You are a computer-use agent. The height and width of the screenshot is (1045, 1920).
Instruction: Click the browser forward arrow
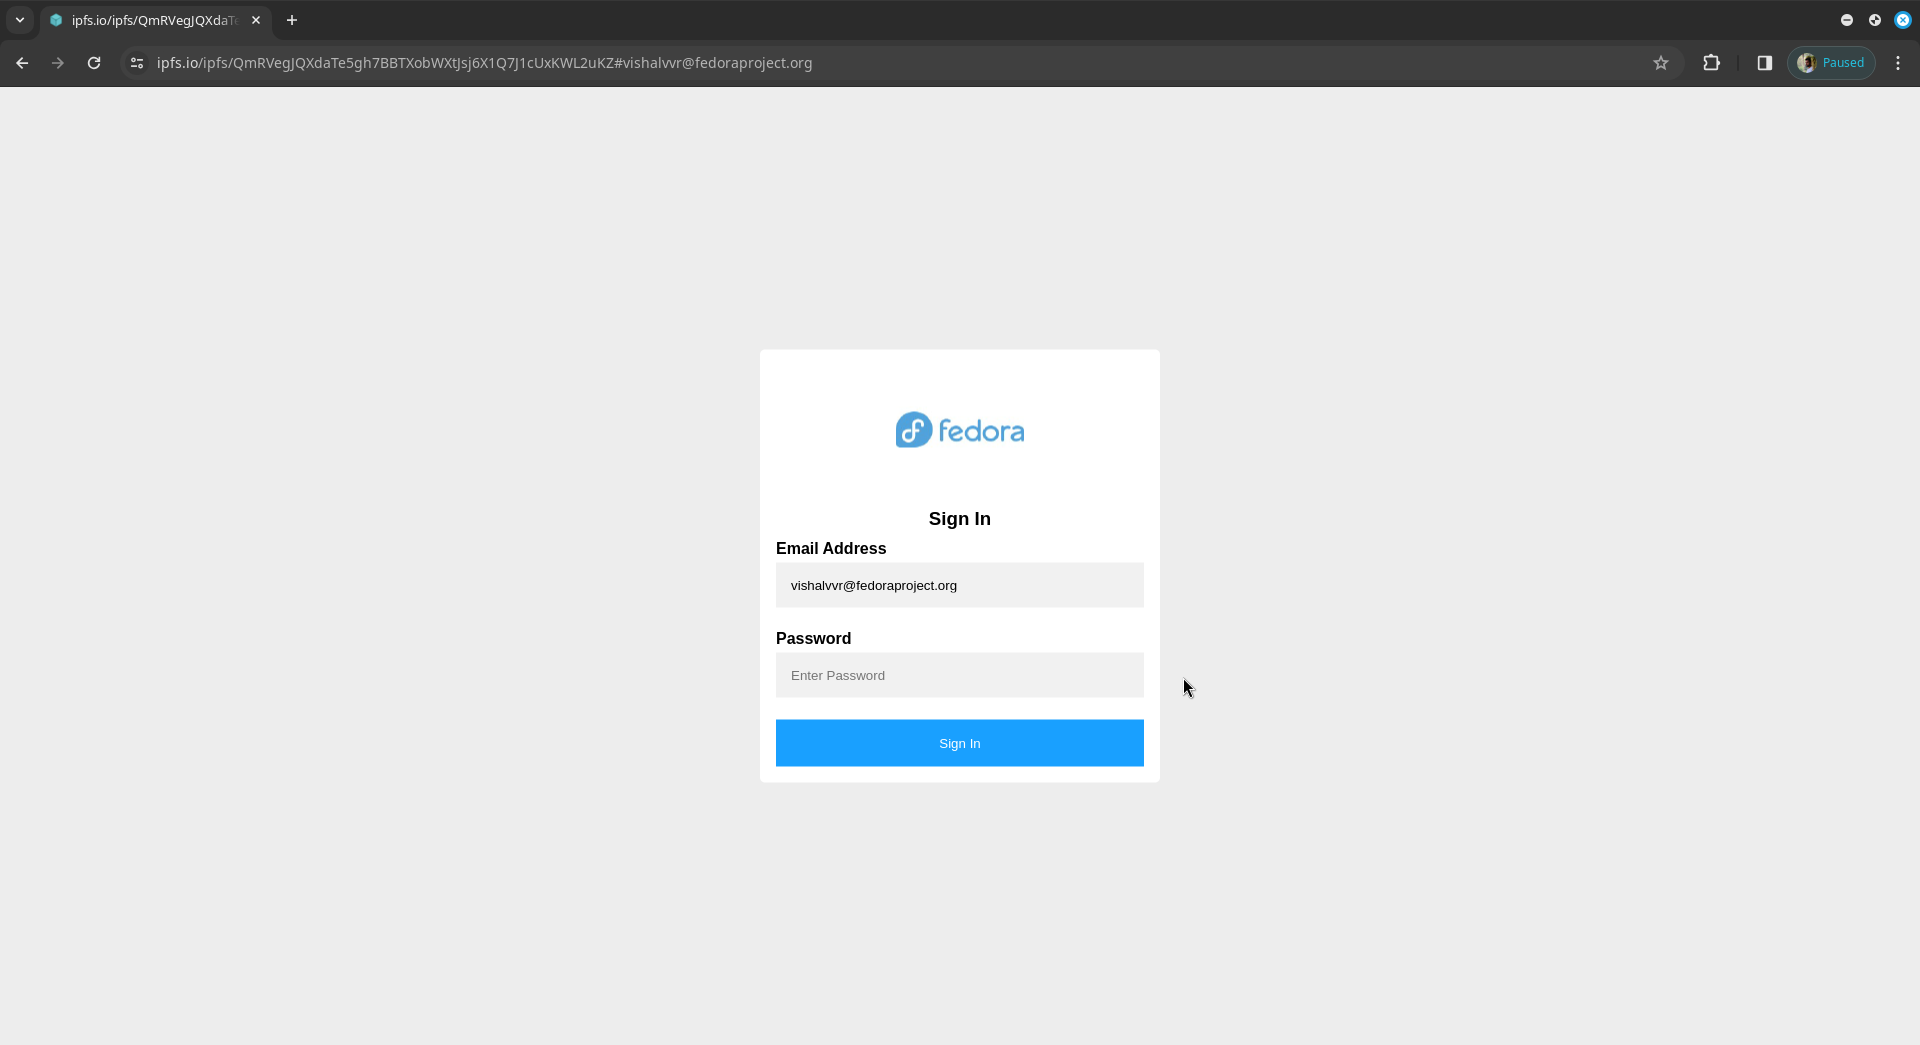click(58, 63)
